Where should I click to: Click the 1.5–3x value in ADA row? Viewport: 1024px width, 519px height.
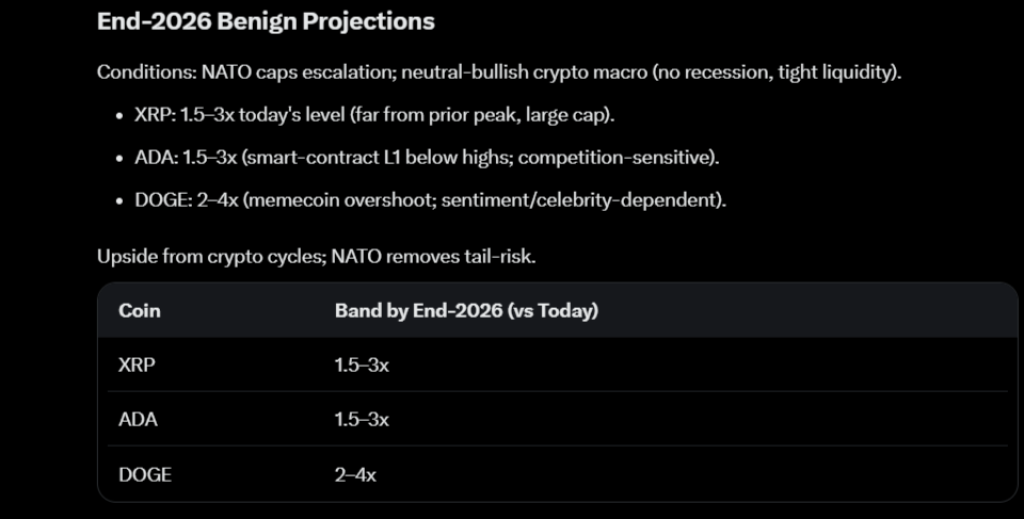point(362,419)
